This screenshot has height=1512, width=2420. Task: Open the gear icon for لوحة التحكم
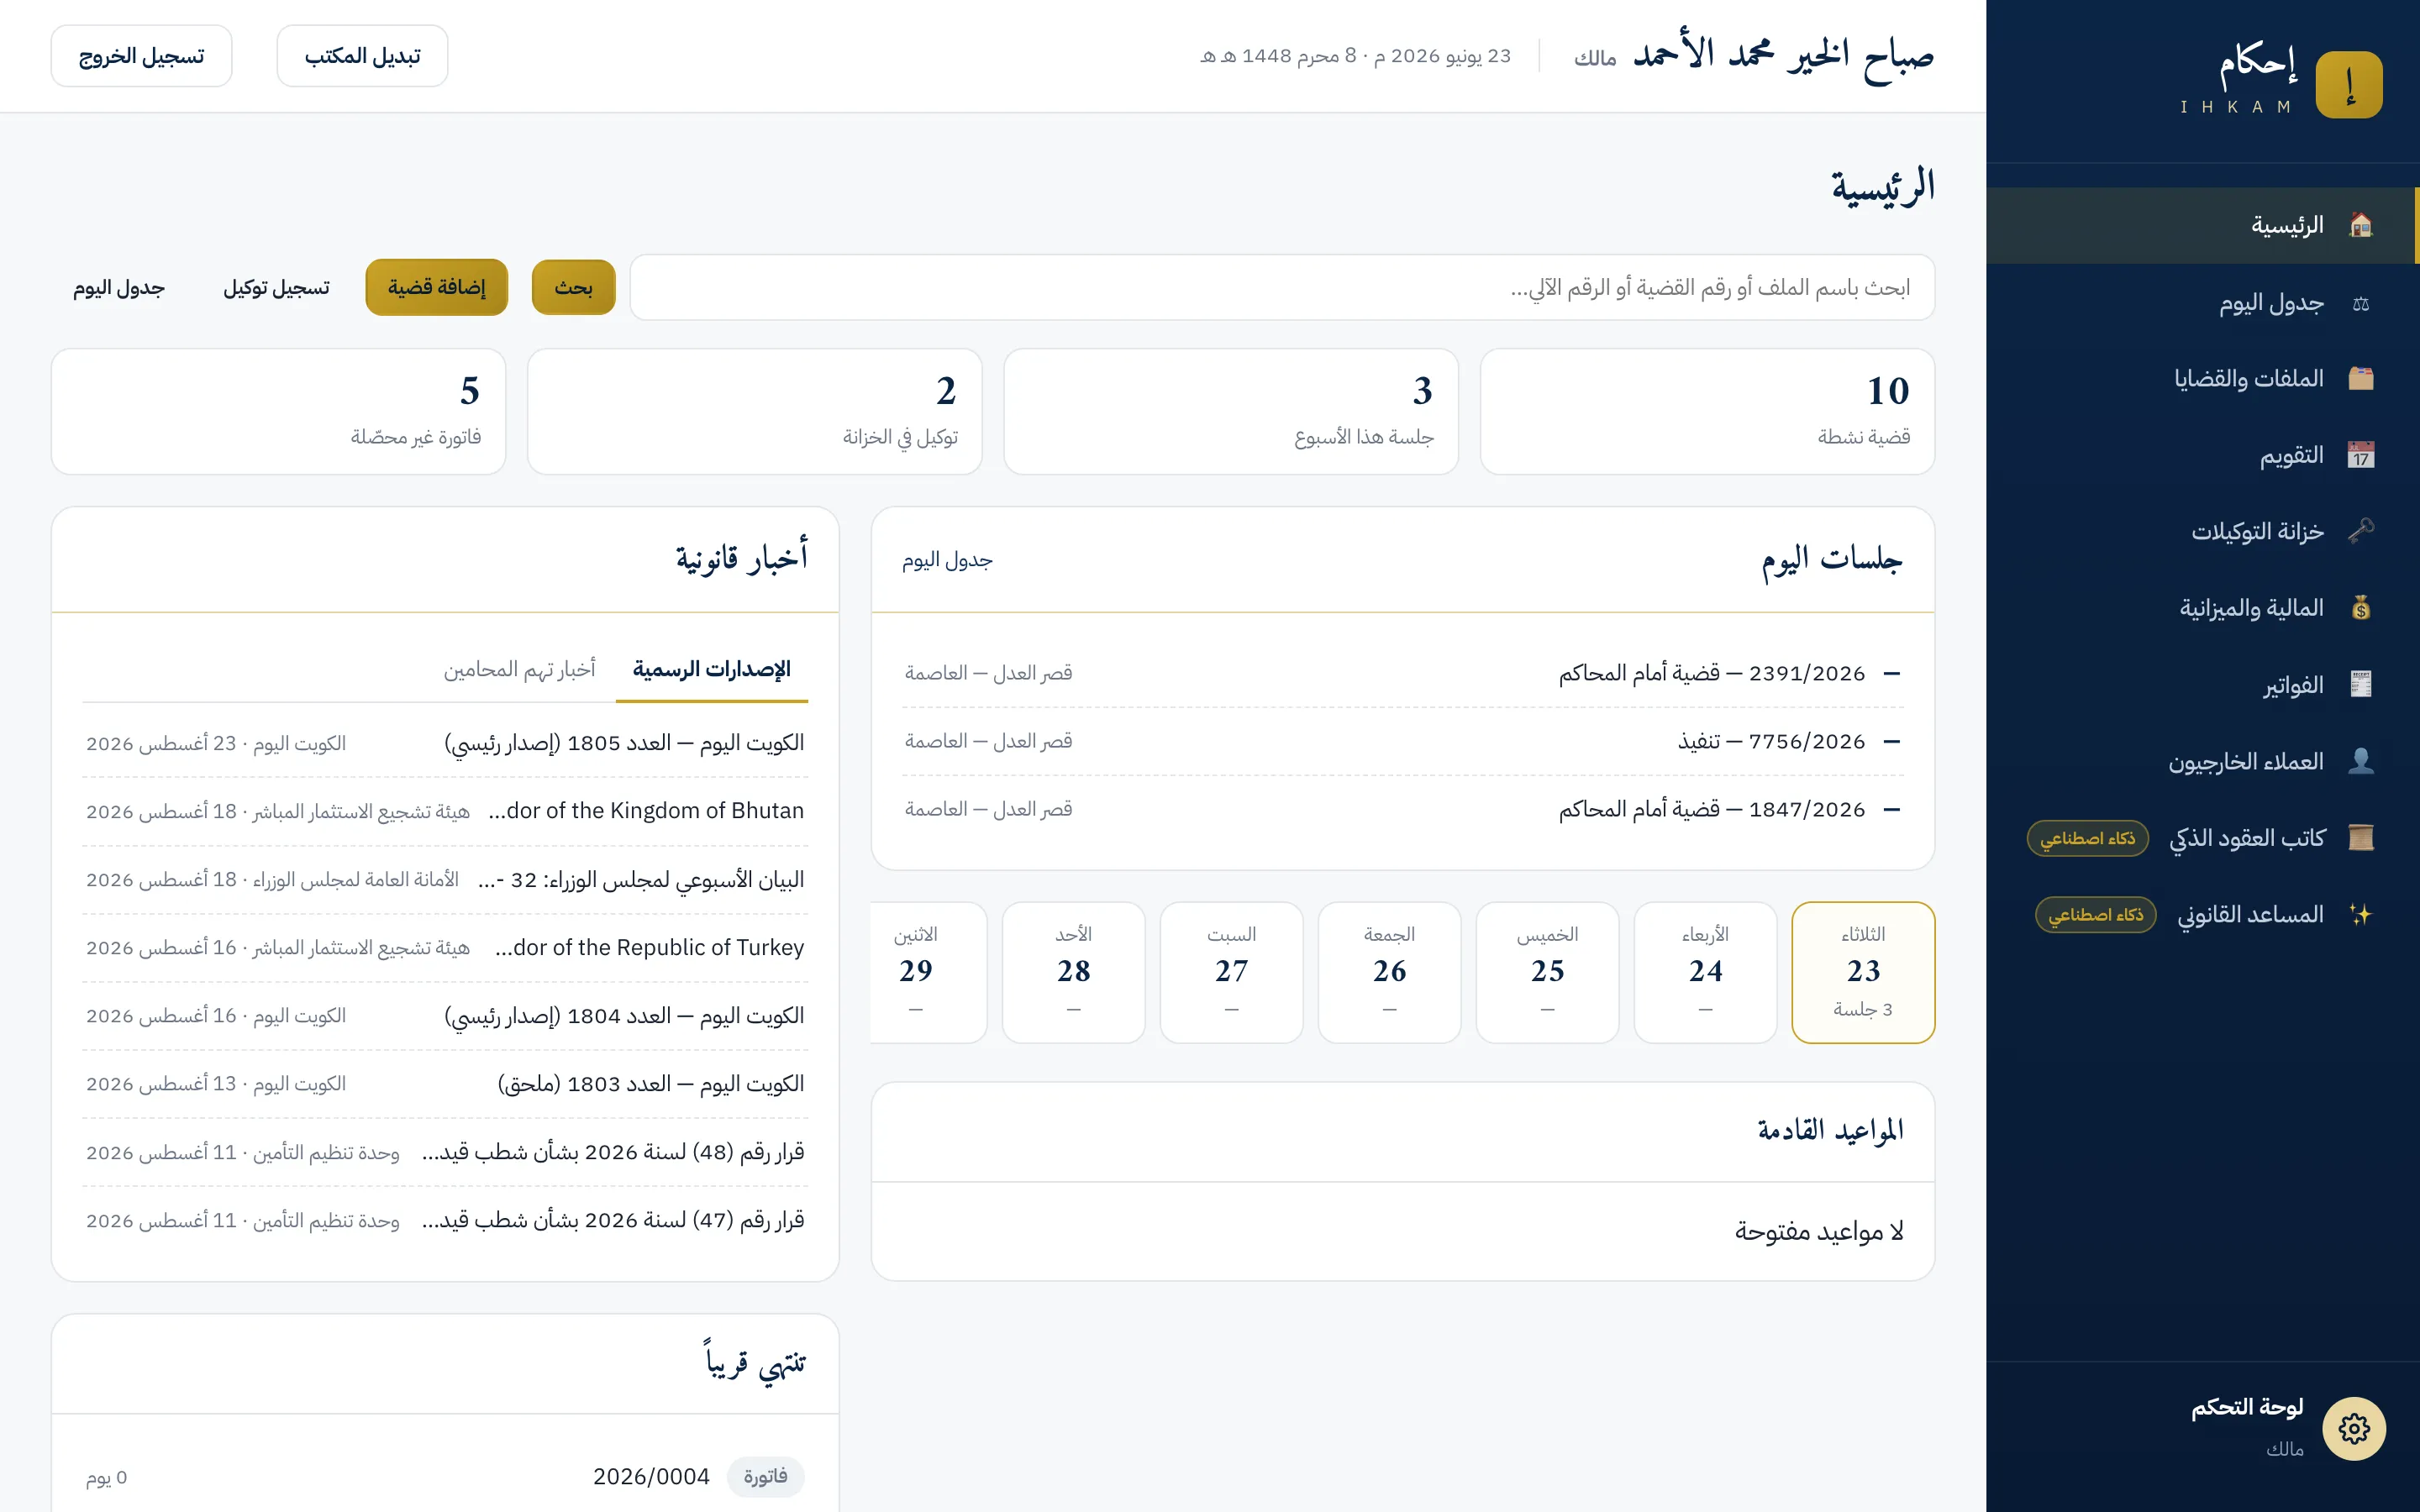[x=2353, y=1428]
